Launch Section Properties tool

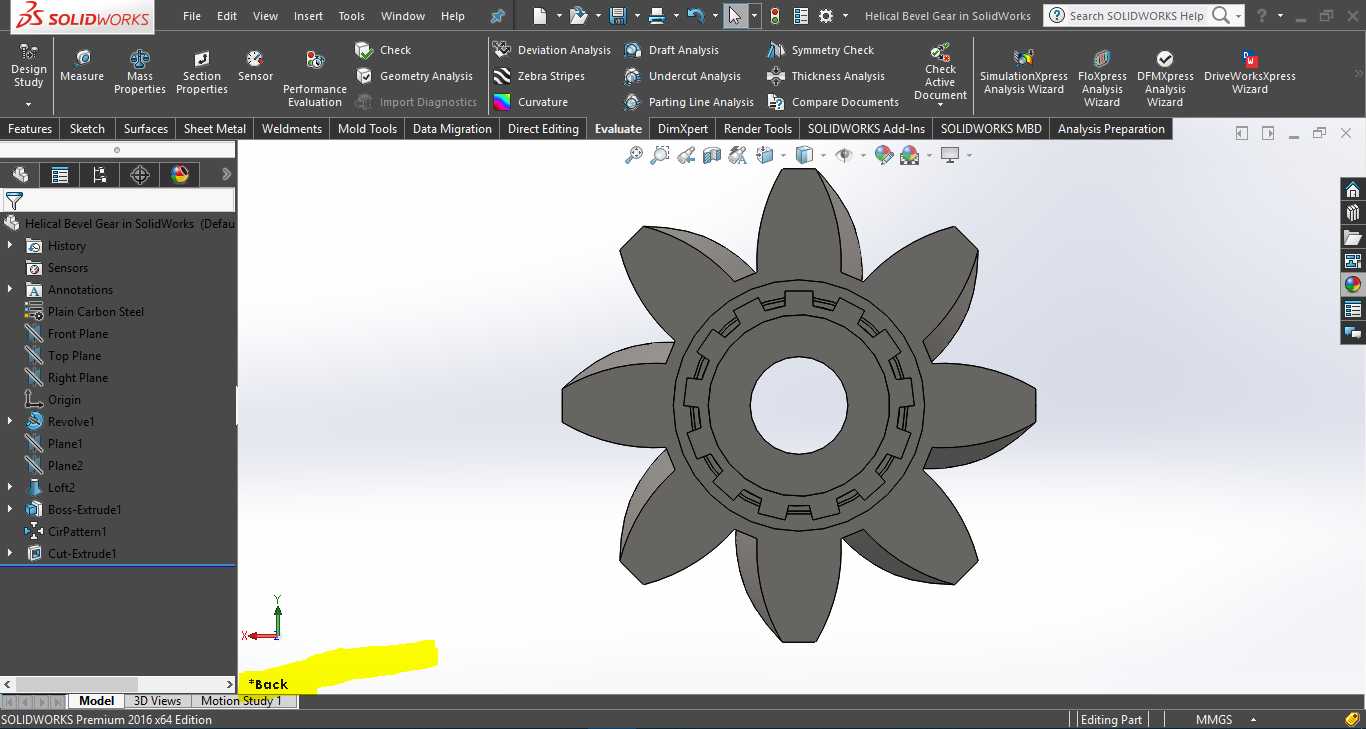pyautogui.click(x=202, y=73)
